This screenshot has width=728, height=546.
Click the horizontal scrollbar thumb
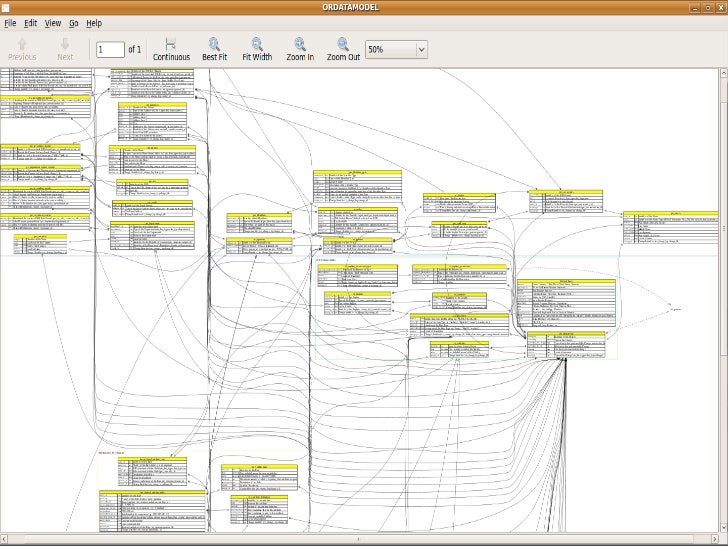click(x=360, y=541)
